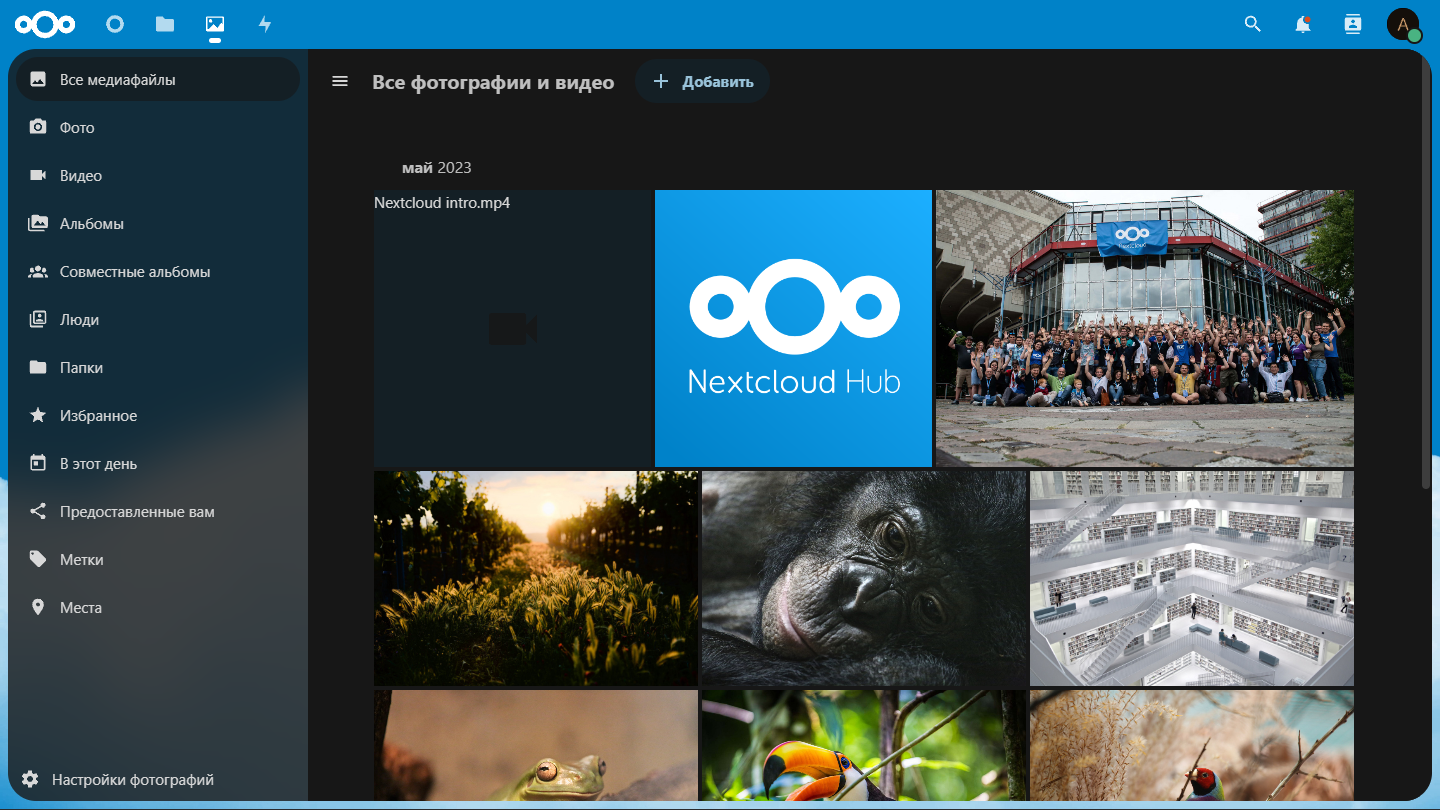Open the notifications bell
This screenshot has height=810, width=1440.
point(1302,24)
